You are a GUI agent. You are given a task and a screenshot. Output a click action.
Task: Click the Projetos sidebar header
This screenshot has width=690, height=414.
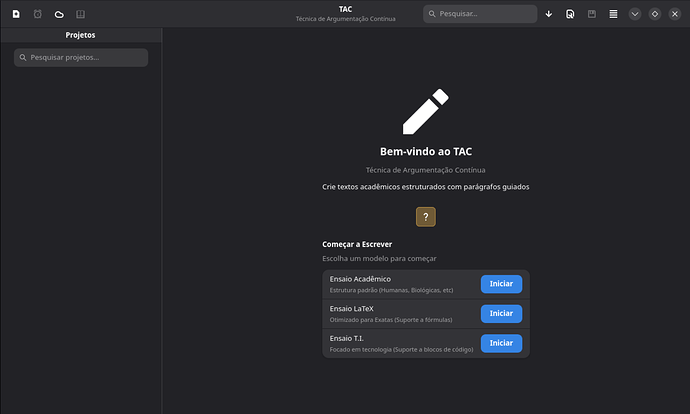(81, 34)
